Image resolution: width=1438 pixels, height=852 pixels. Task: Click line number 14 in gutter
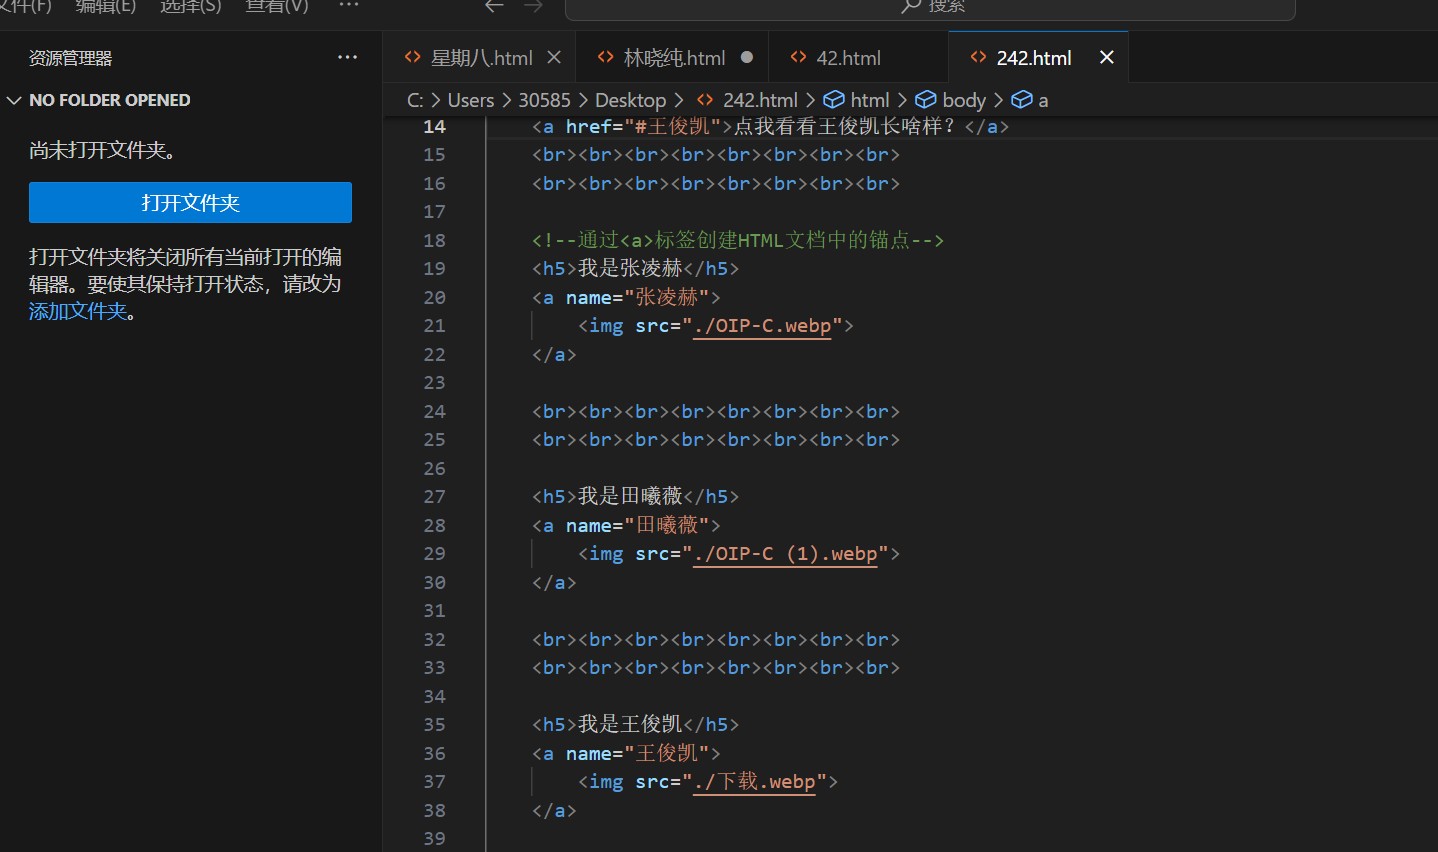pyautogui.click(x=434, y=127)
